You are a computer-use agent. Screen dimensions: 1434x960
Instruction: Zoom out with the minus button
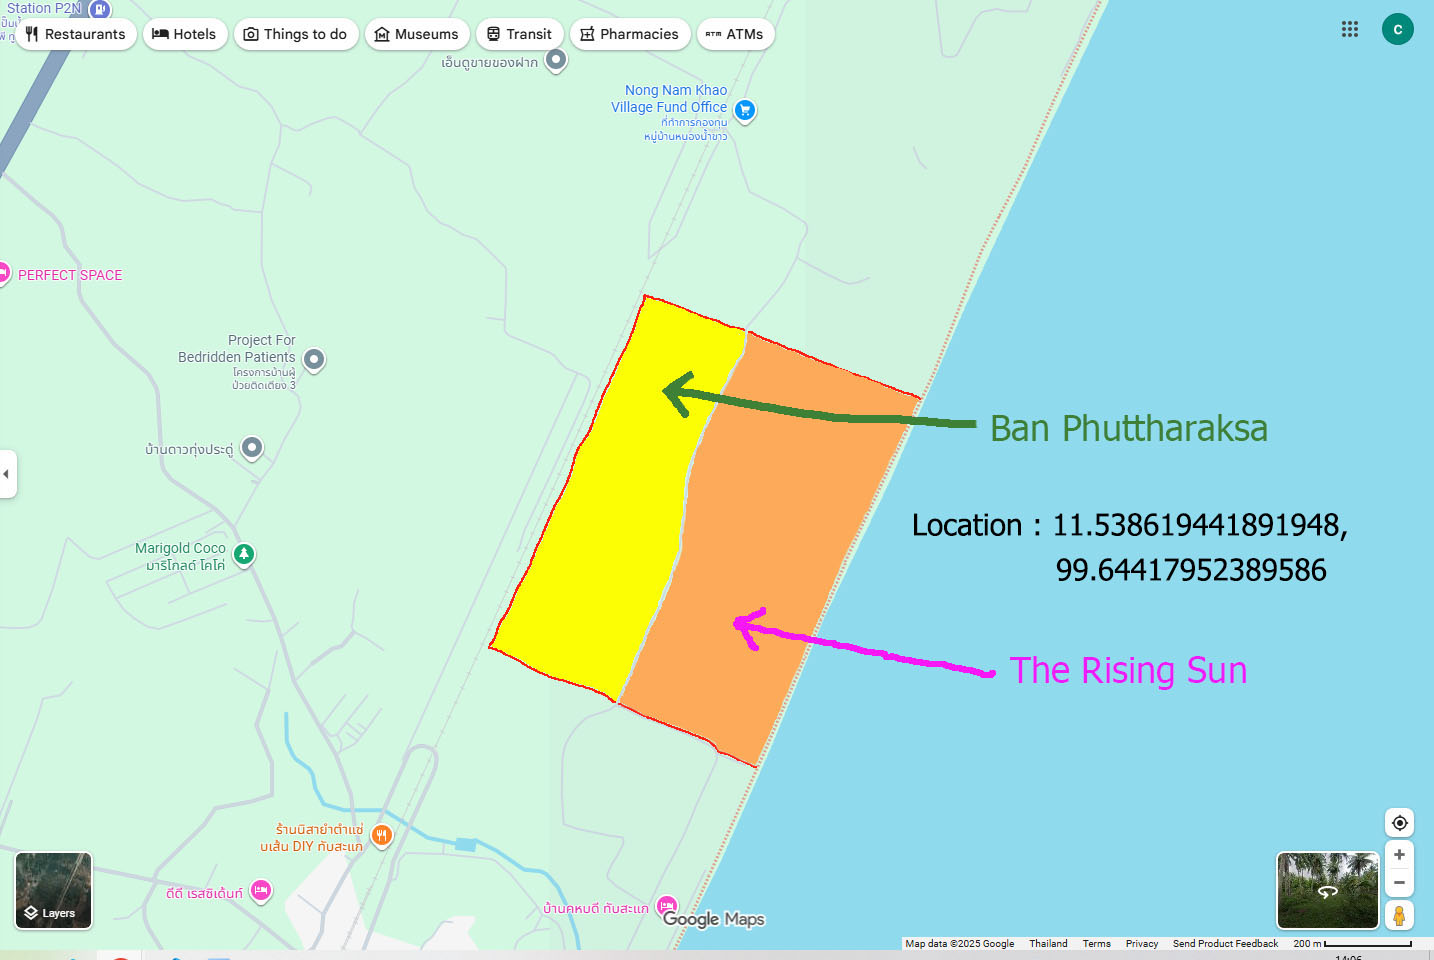1399,883
